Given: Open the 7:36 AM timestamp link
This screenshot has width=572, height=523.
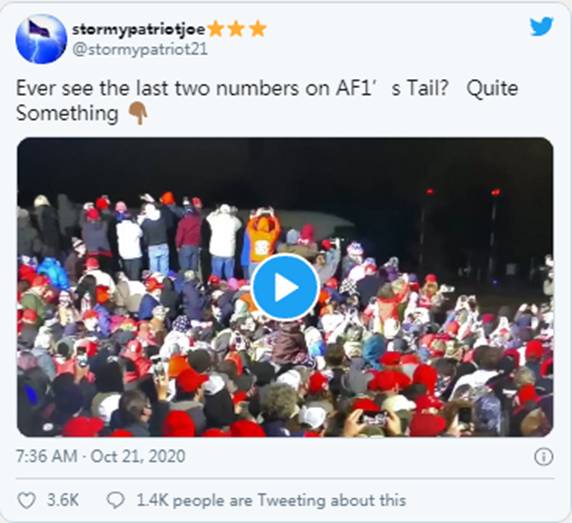Looking at the screenshot, I should [x=46, y=456].
